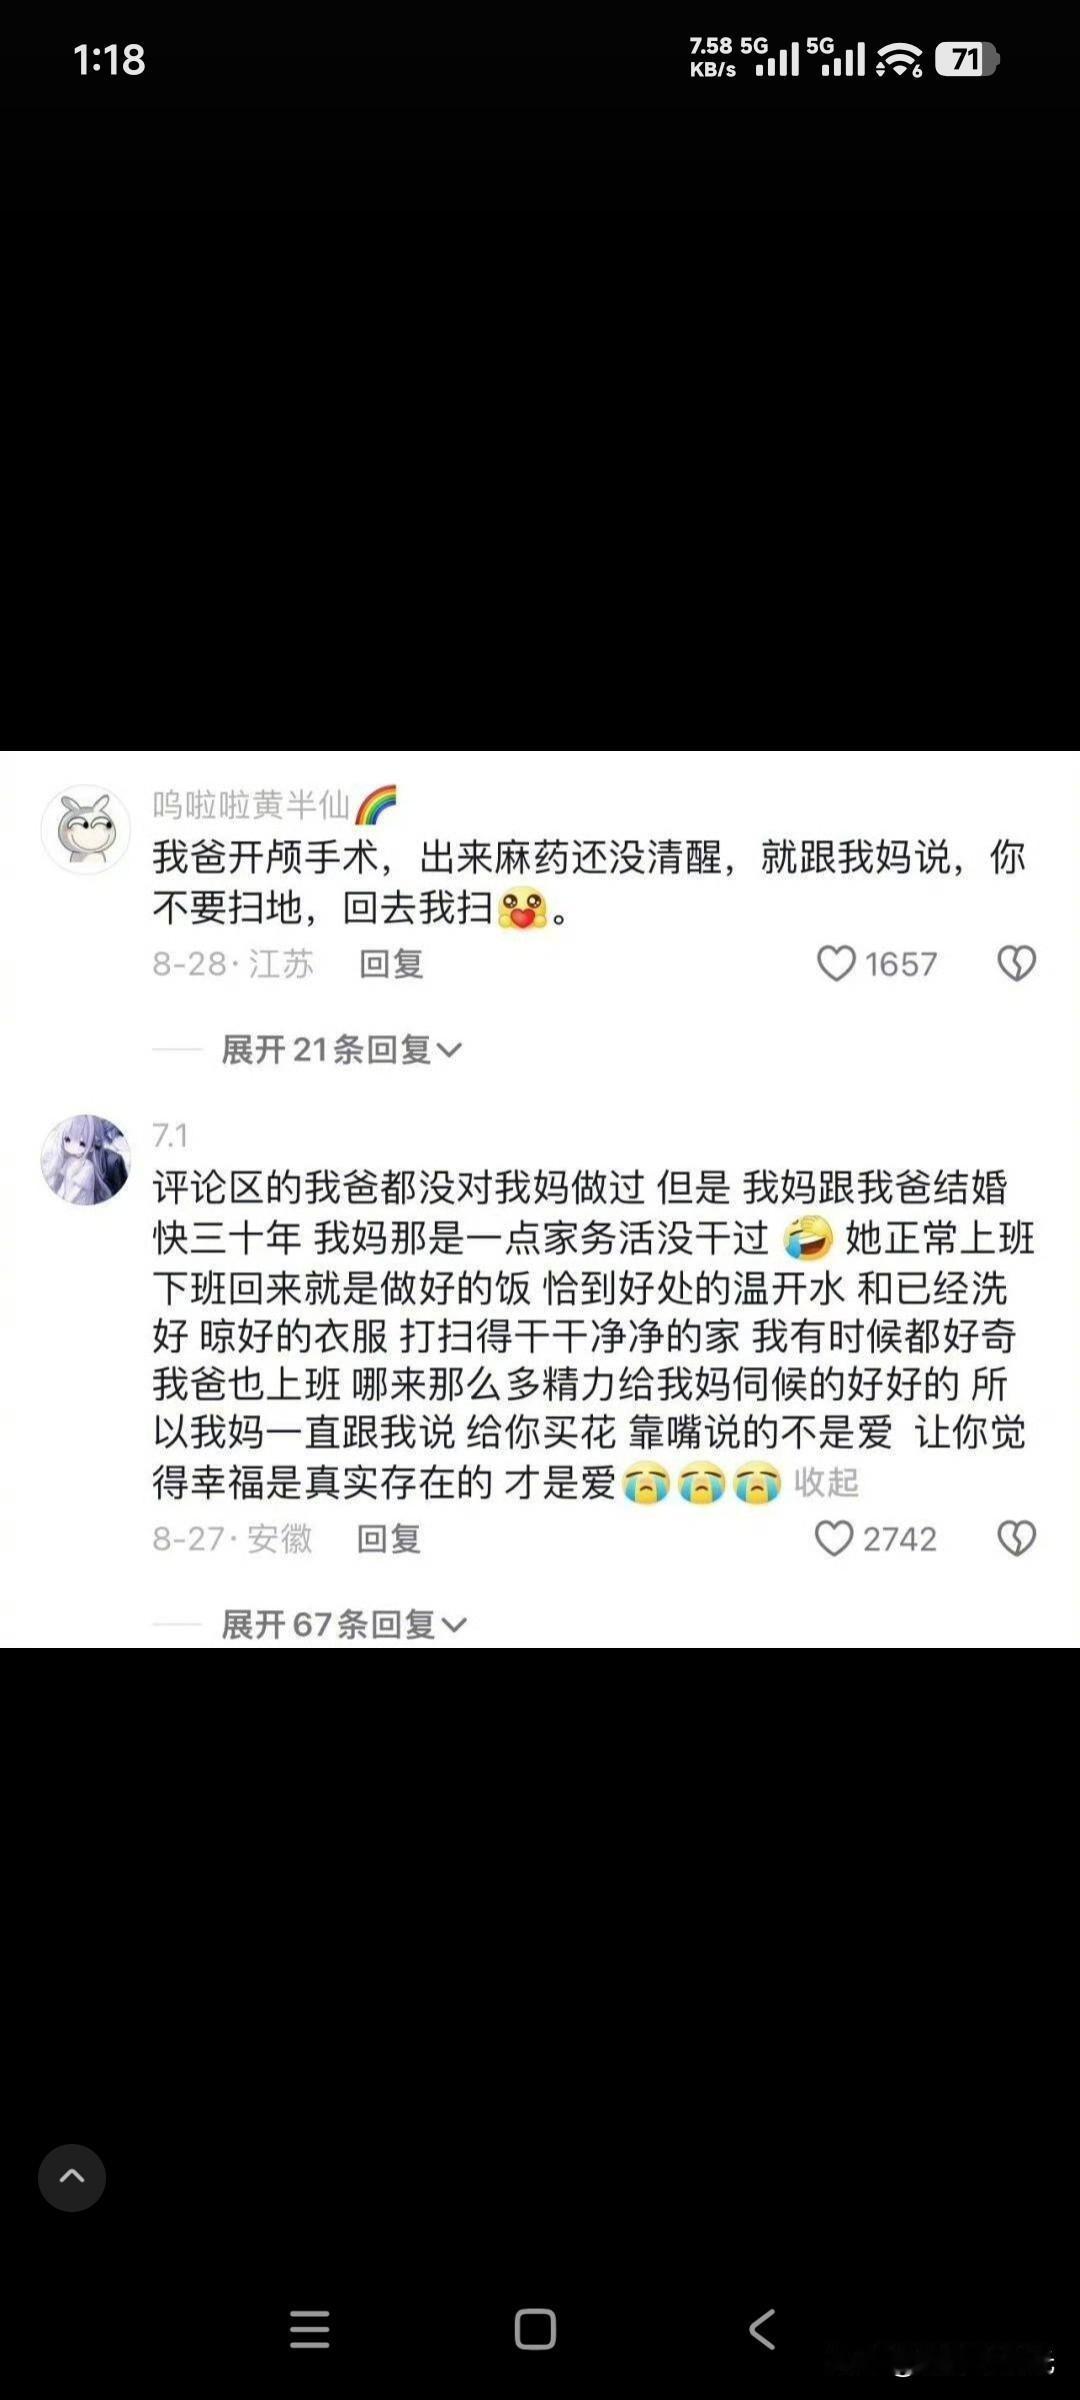
Task: Tap the Android home square icon
Action: point(535,2329)
